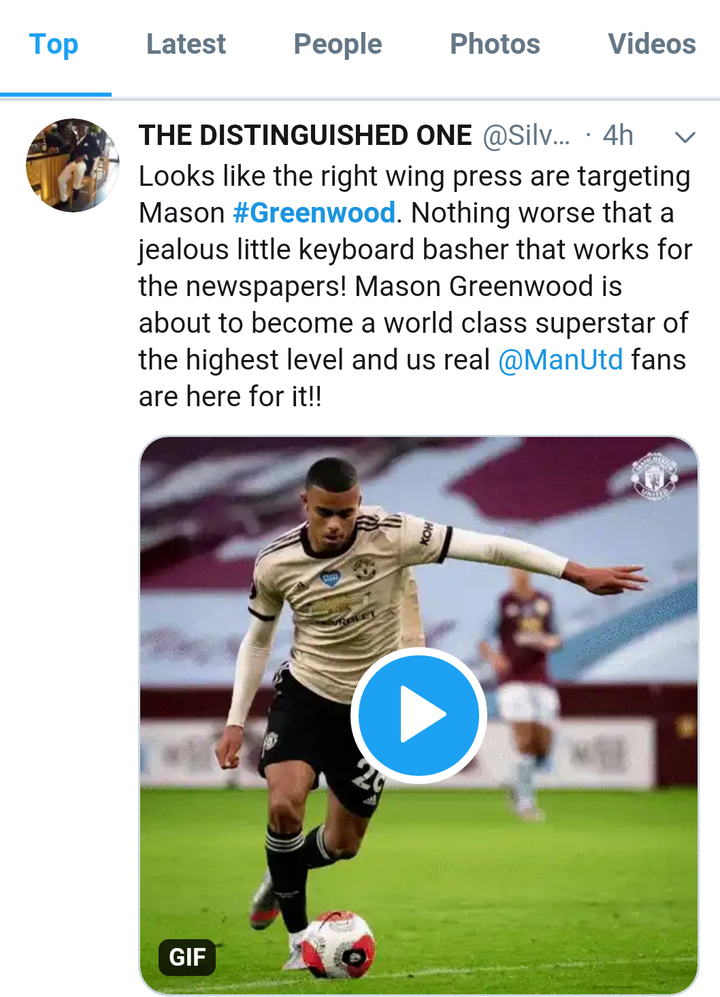Switch to the Top tab

coord(54,44)
